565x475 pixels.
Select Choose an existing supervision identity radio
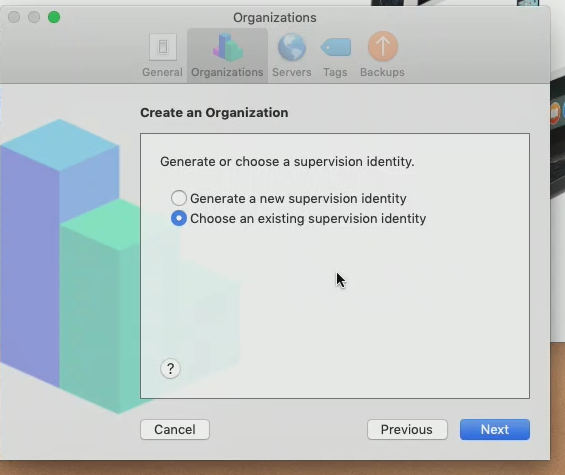tap(179, 218)
